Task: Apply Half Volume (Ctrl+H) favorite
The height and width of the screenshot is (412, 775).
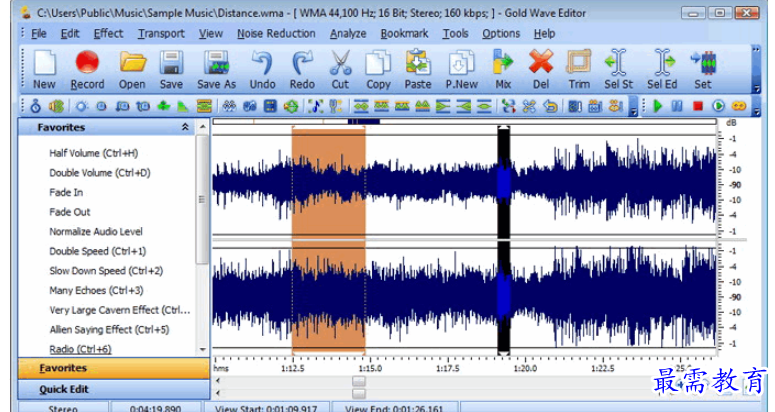Action: (93, 153)
